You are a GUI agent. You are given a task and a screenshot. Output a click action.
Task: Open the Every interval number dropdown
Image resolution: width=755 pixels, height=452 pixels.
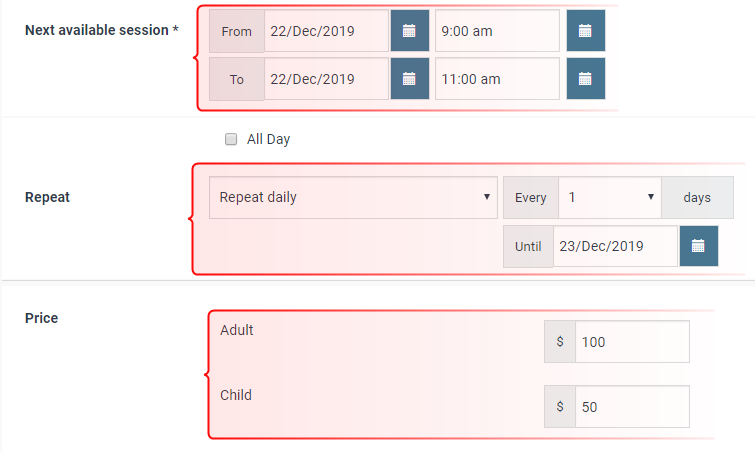click(x=610, y=197)
